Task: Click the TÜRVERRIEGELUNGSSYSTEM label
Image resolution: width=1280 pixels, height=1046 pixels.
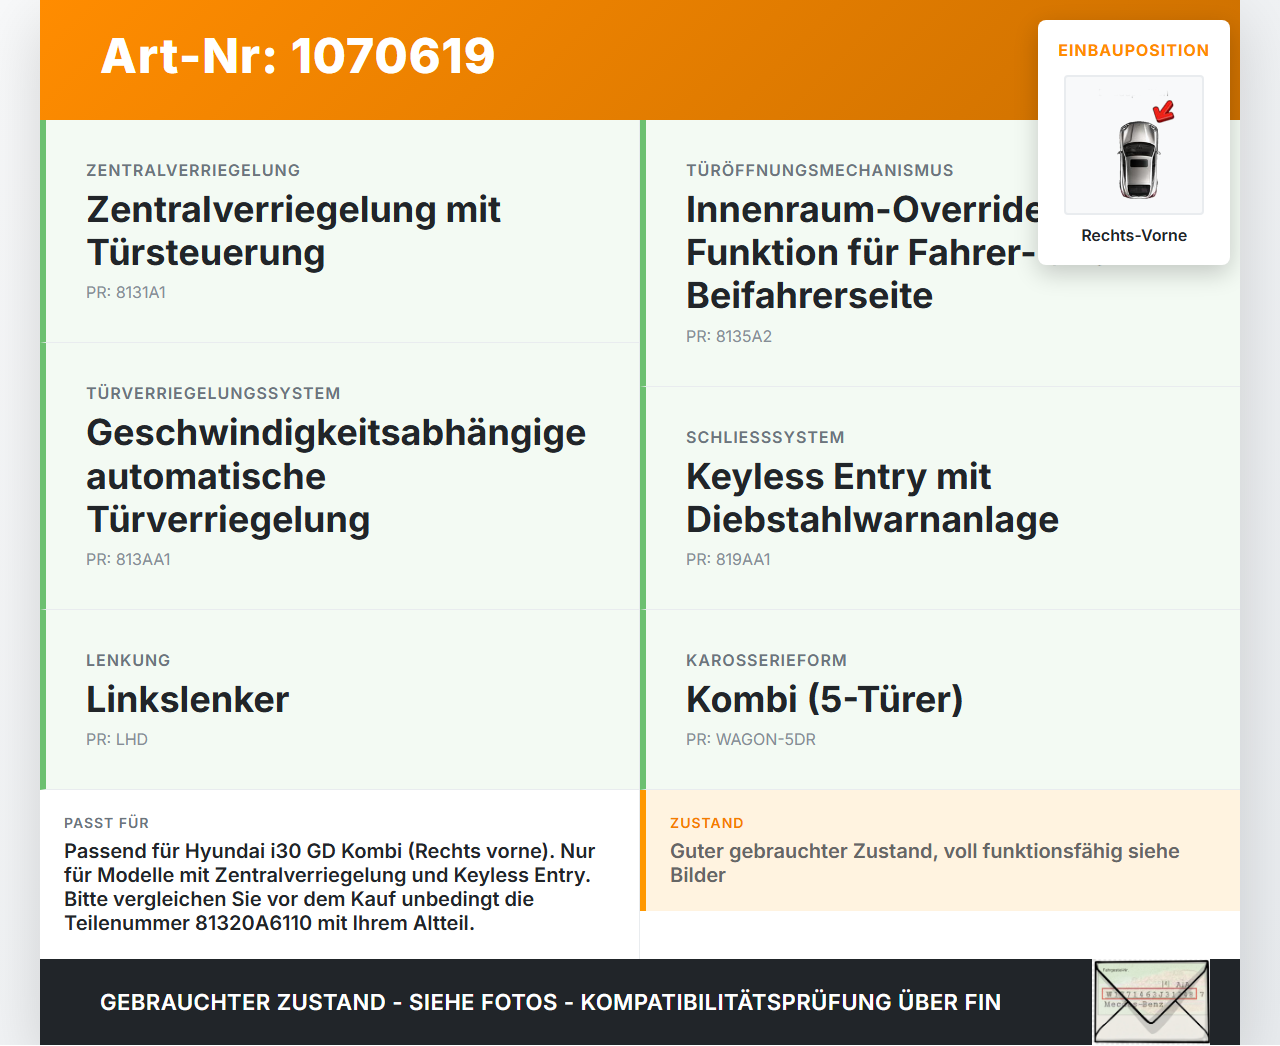Action: (213, 393)
